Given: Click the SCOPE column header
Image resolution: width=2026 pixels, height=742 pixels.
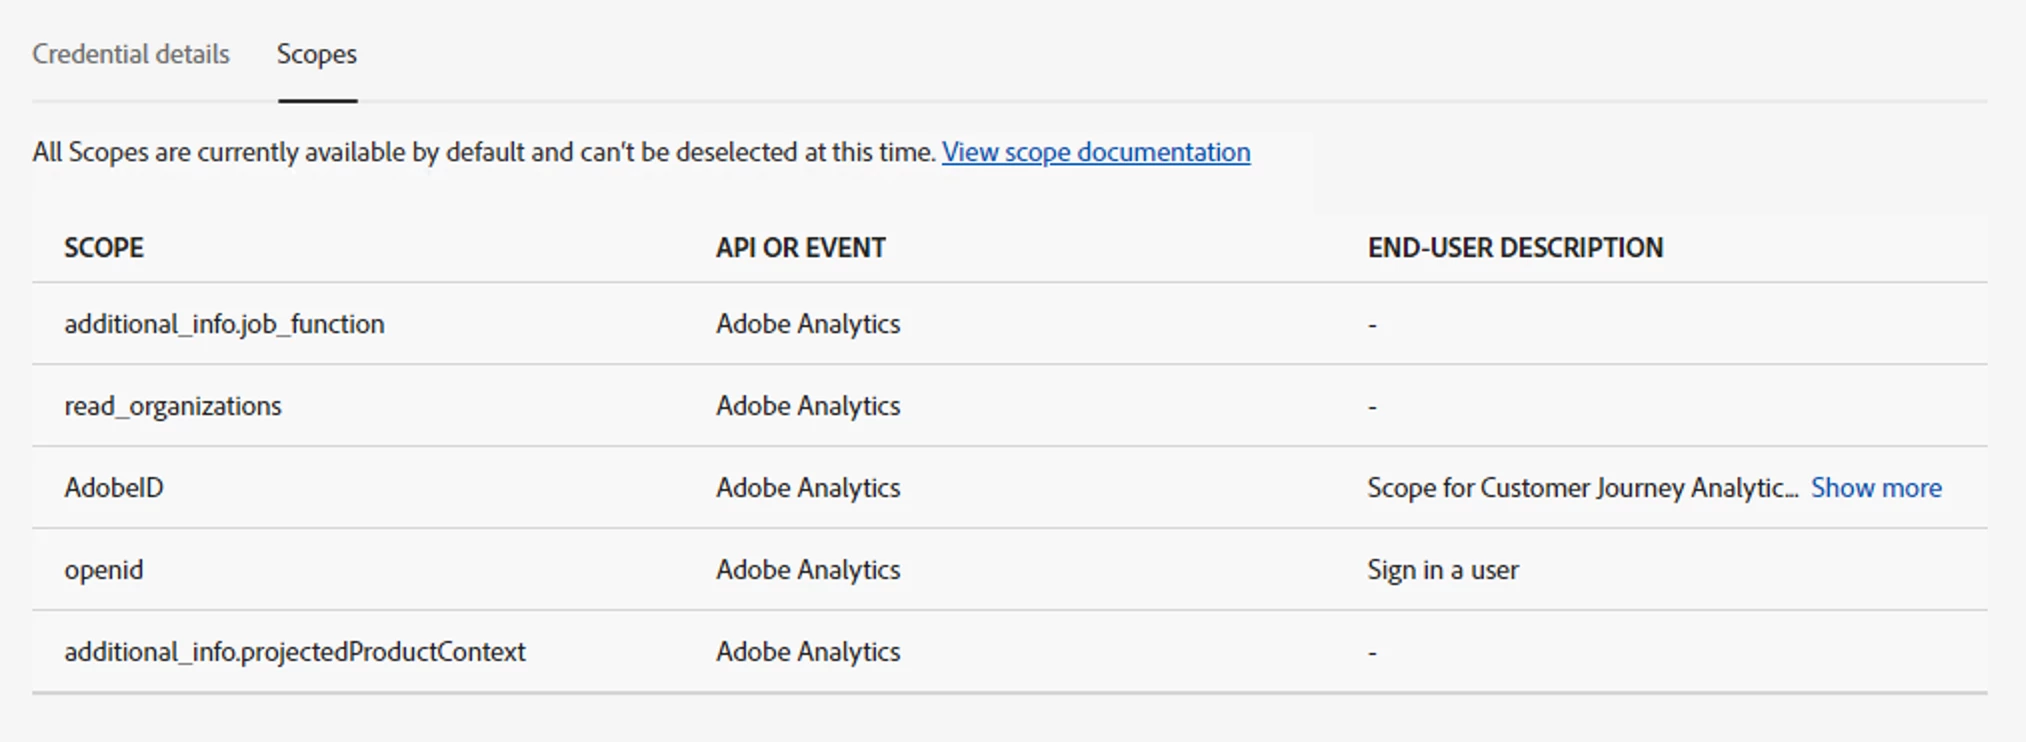Looking at the screenshot, I should coord(104,248).
